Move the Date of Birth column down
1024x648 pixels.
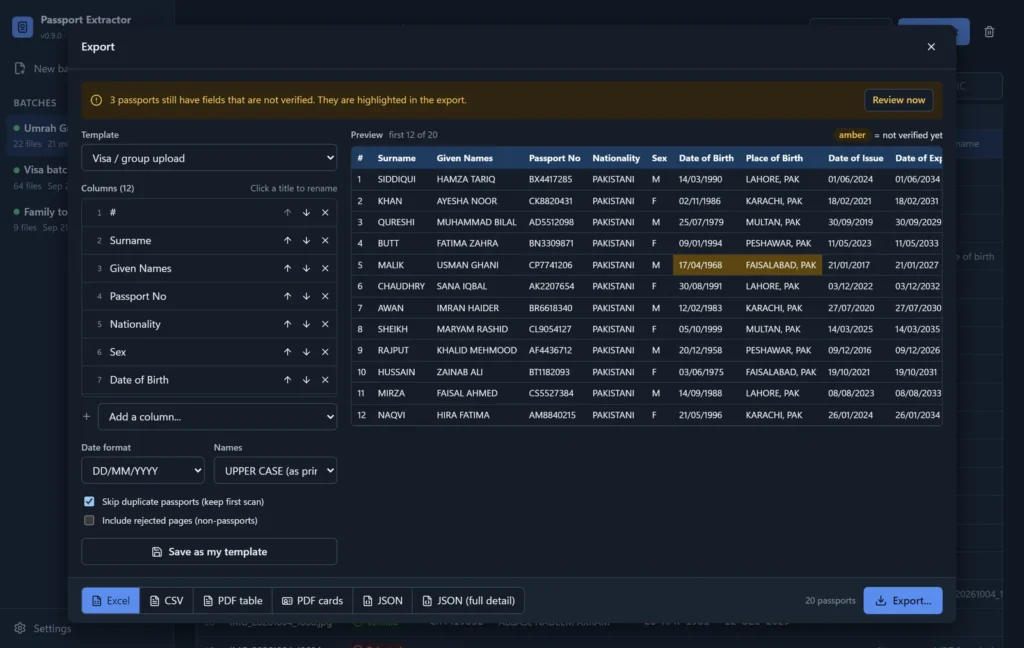point(306,380)
